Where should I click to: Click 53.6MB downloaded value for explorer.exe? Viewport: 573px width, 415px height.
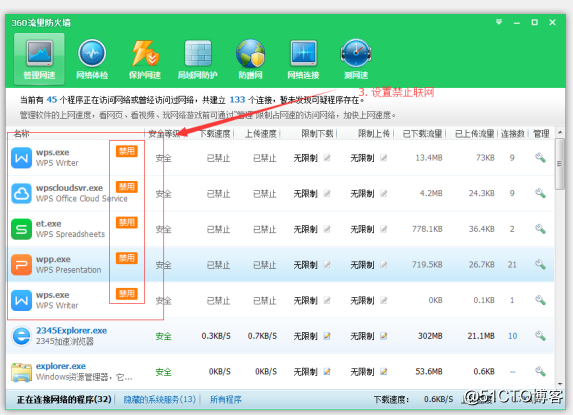[429, 372]
